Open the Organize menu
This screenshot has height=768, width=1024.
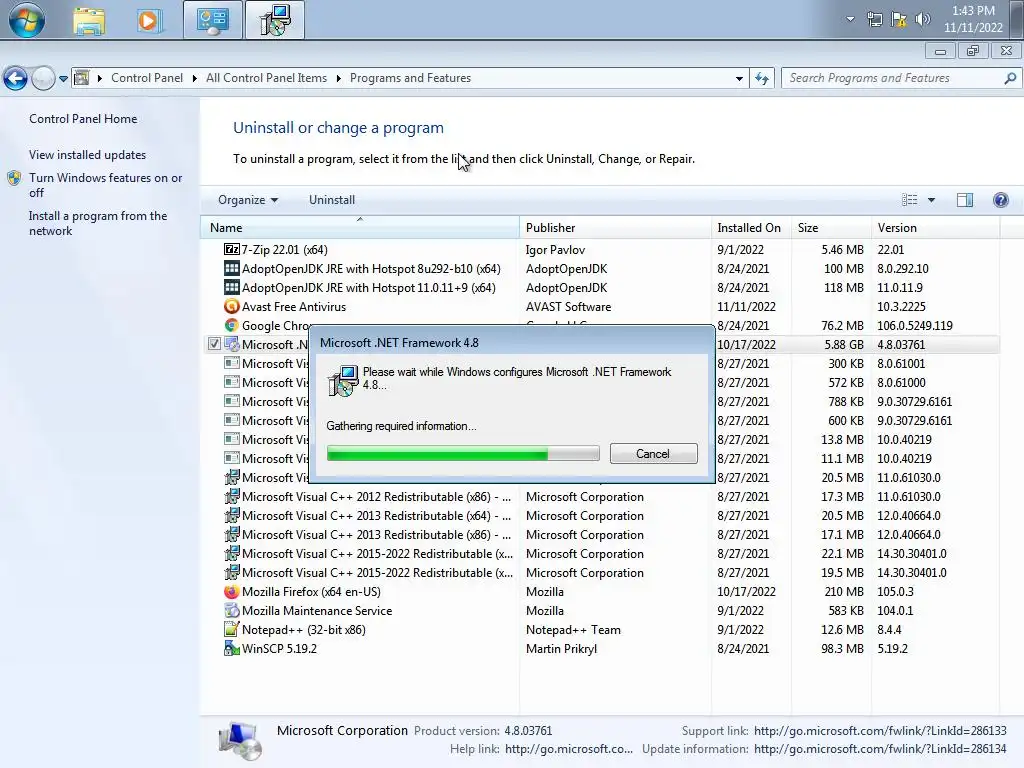[248, 200]
